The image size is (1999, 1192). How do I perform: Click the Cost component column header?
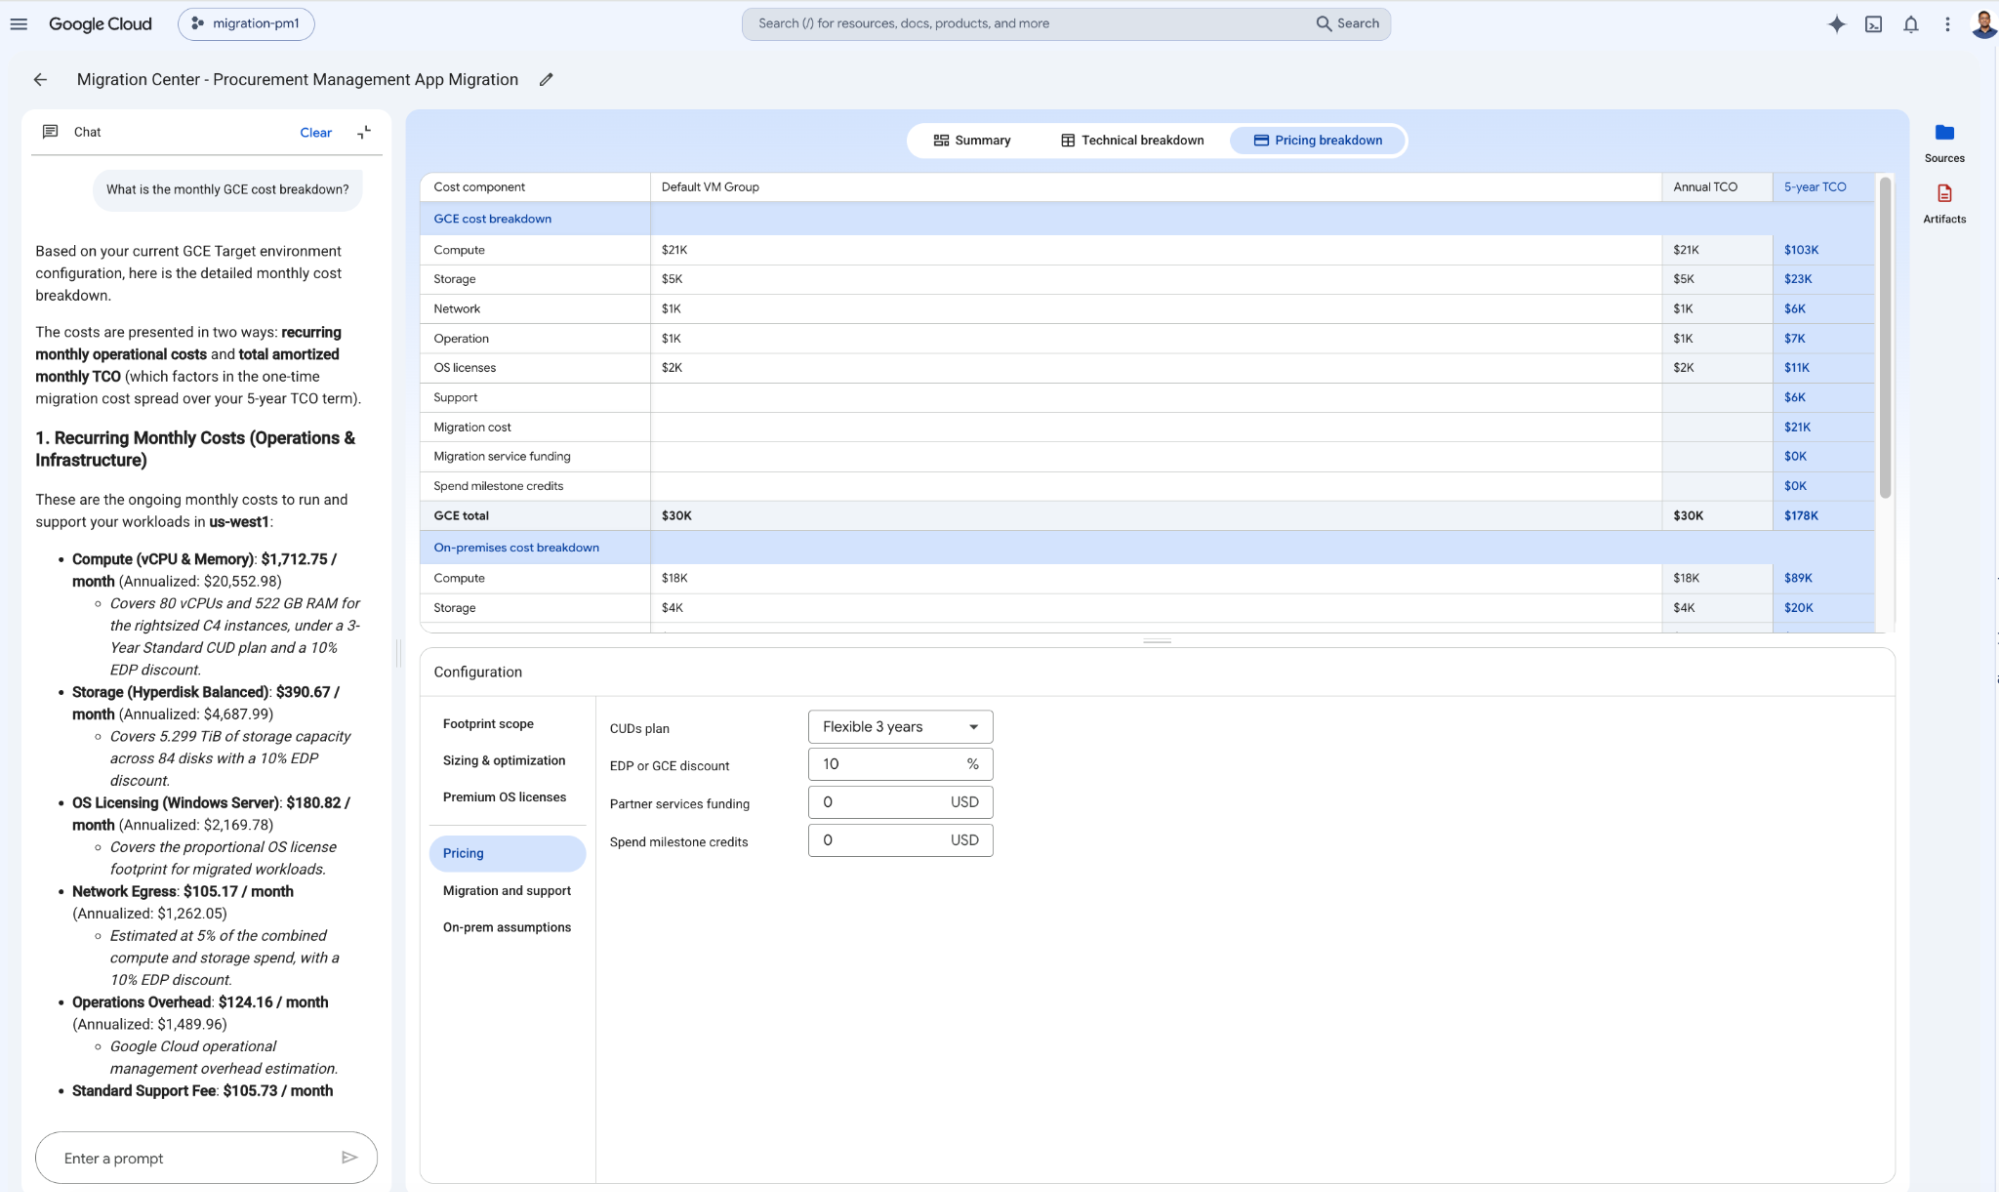[479, 187]
